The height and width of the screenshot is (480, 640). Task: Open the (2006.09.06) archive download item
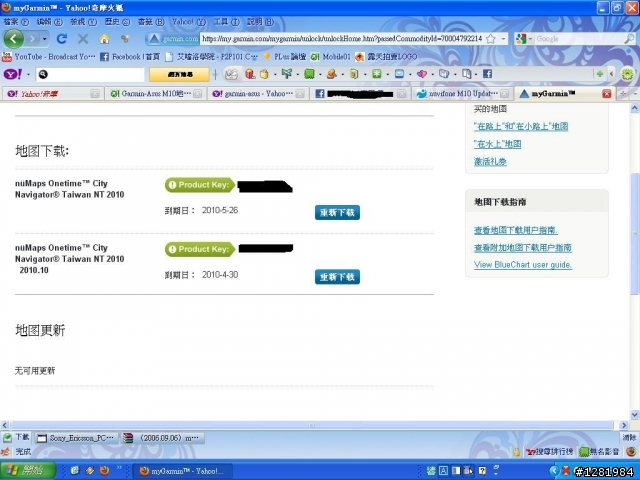coord(163,438)
